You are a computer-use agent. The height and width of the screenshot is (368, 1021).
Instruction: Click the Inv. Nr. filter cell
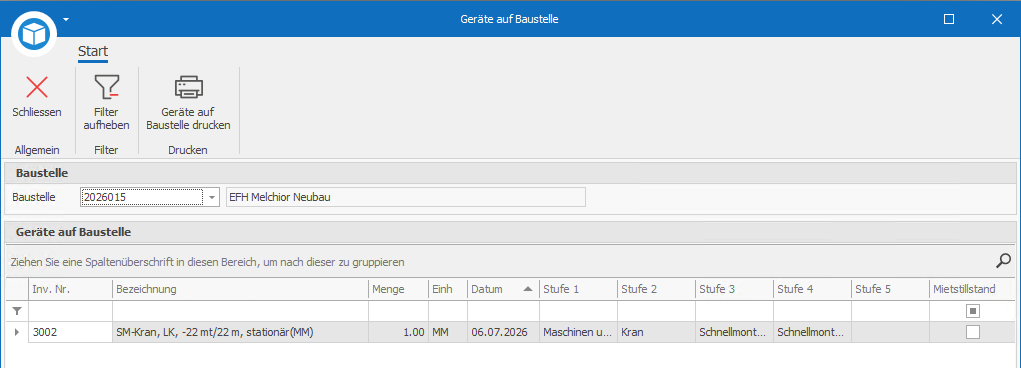pos(70,311)
